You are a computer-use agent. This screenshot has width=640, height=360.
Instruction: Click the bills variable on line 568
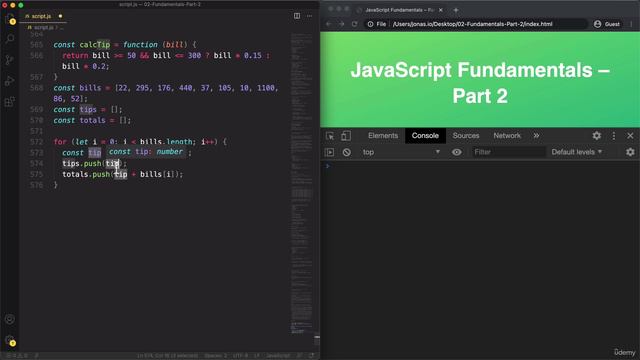point(90,88)
